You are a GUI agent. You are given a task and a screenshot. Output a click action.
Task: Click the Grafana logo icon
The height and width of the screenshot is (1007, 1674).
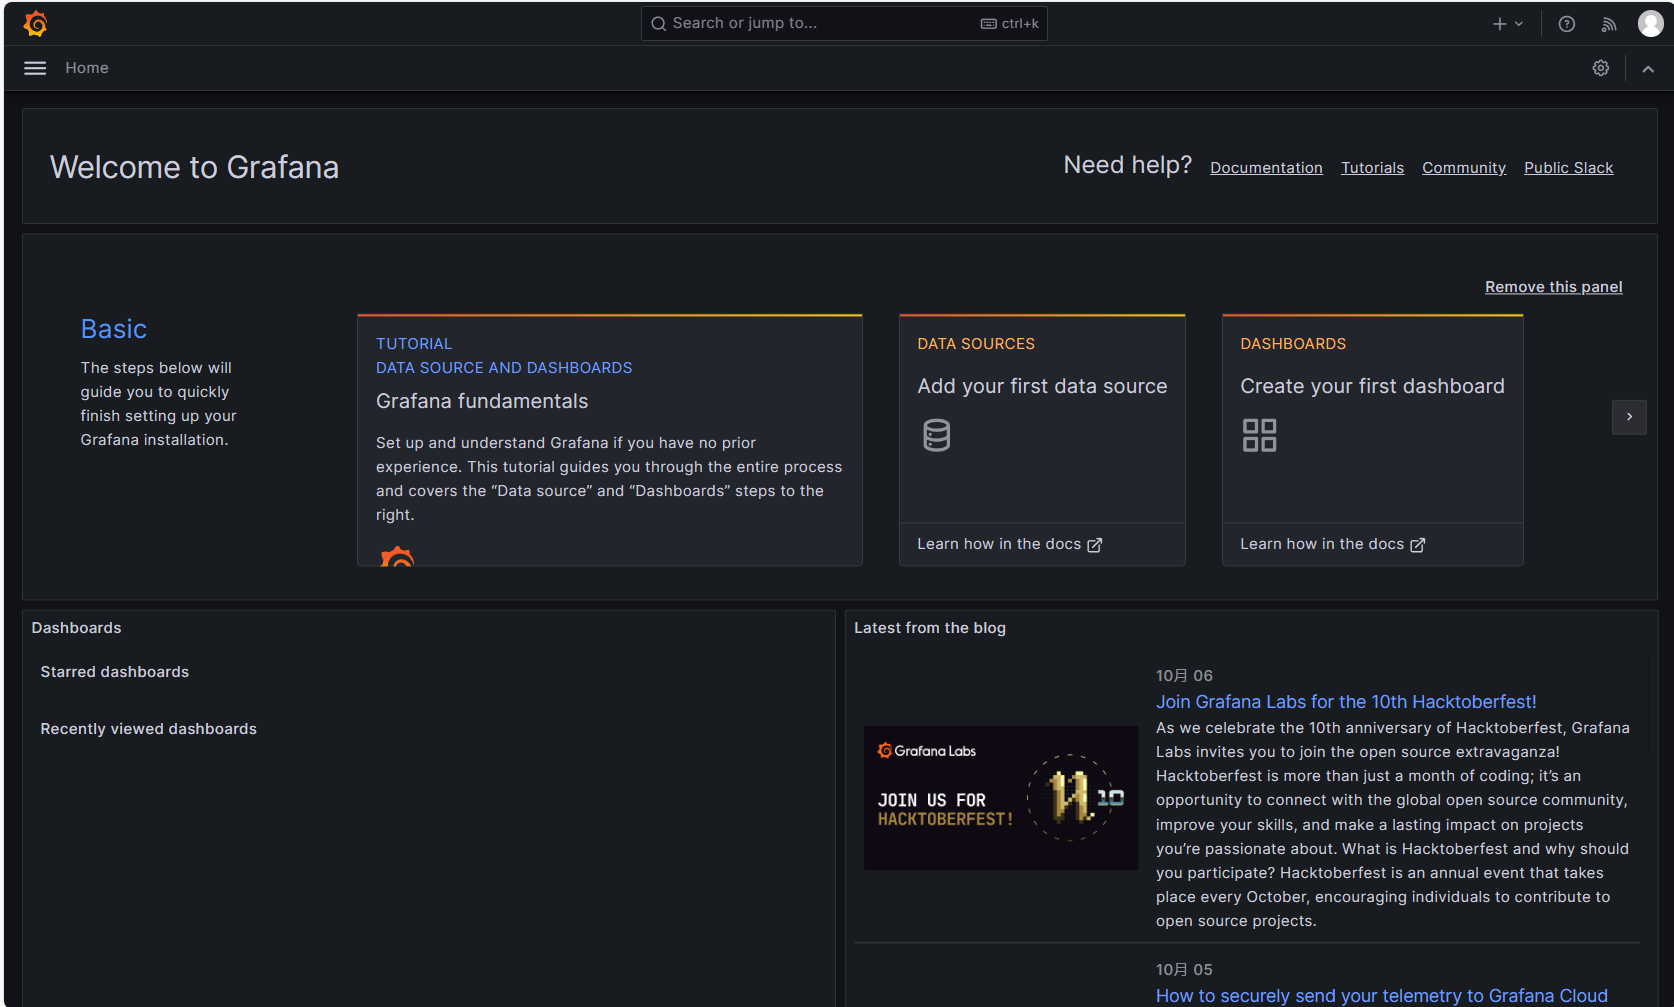pos(36,23)
